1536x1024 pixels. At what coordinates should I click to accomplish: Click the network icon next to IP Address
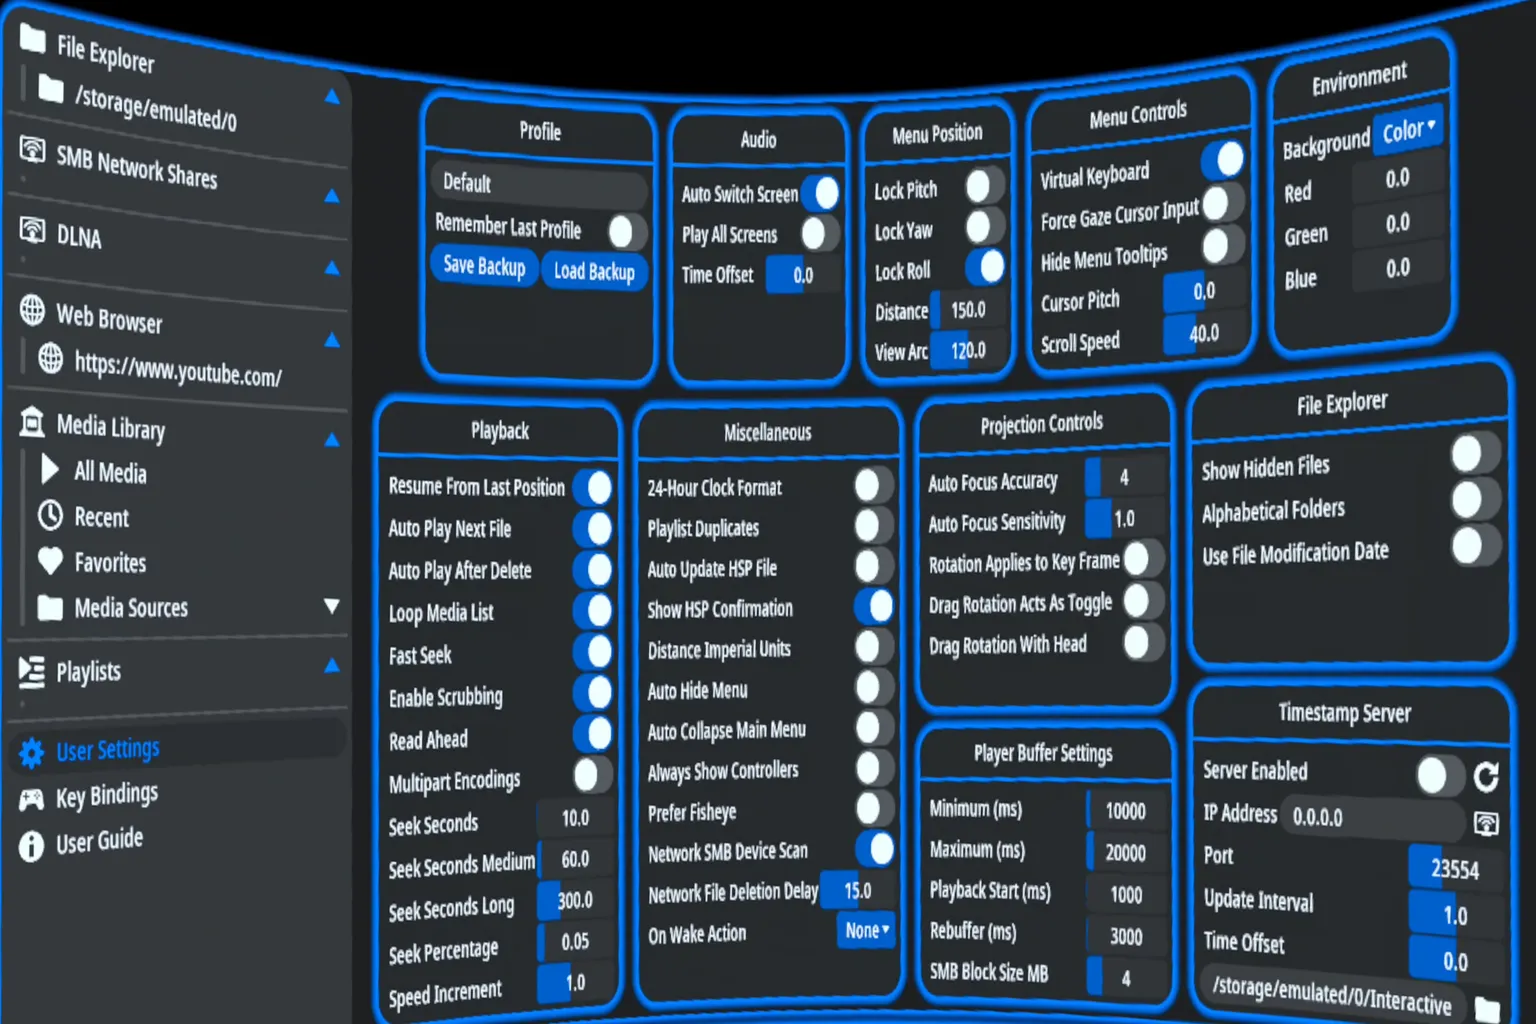tap(1486, 823)
